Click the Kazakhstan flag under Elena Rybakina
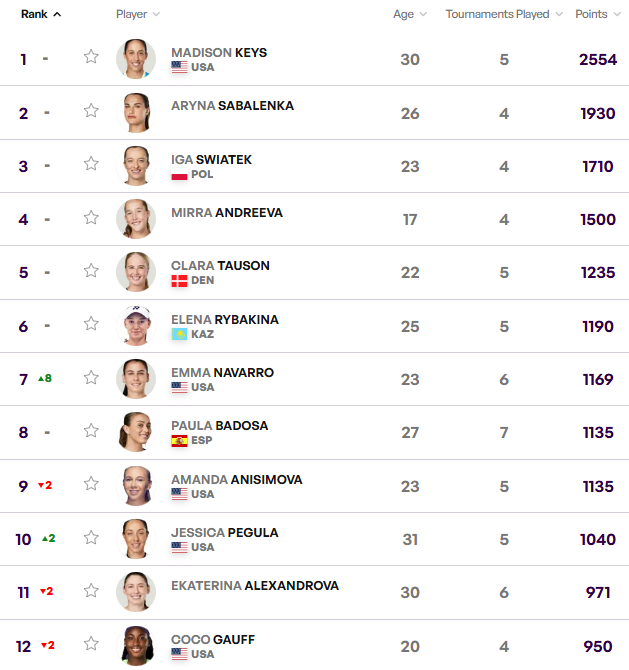Screen dimensions: 629x670 click(x=180, y=334)
